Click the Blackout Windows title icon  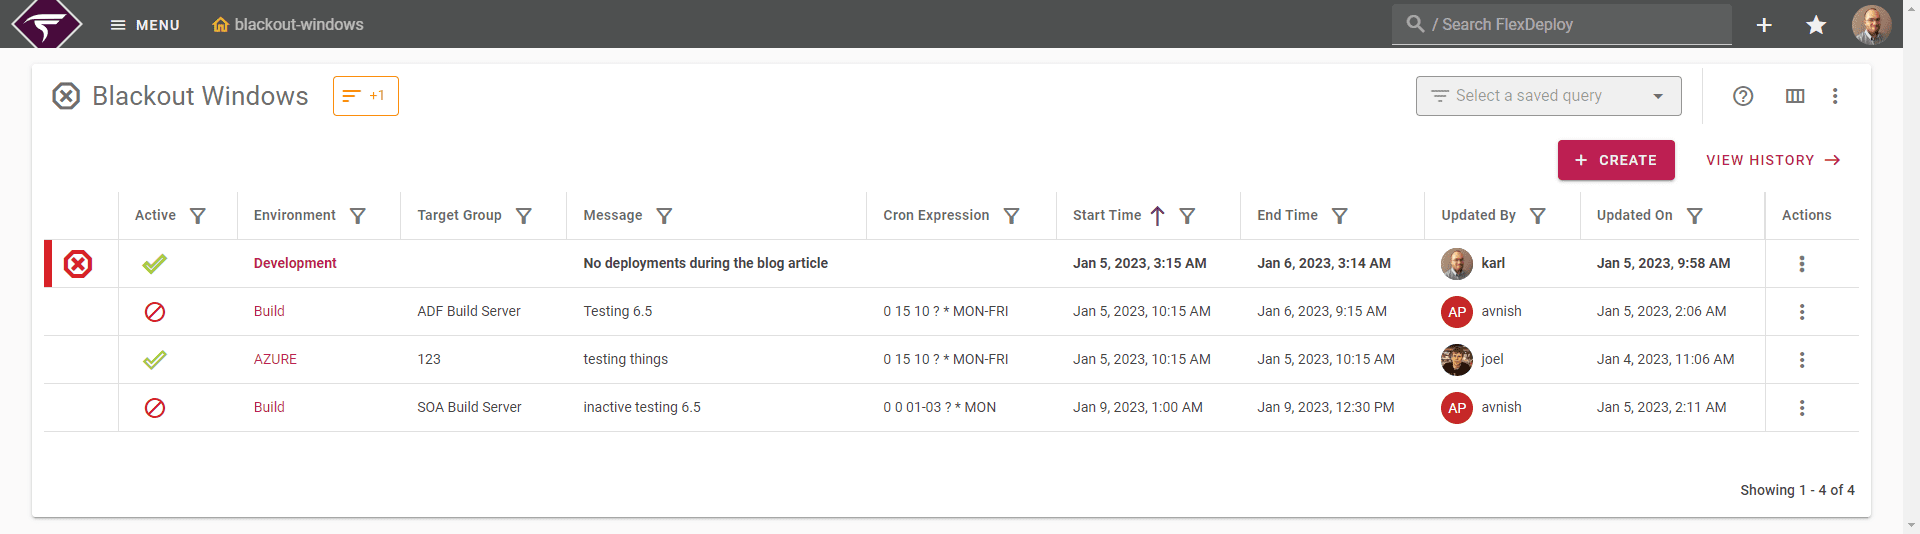66,96
